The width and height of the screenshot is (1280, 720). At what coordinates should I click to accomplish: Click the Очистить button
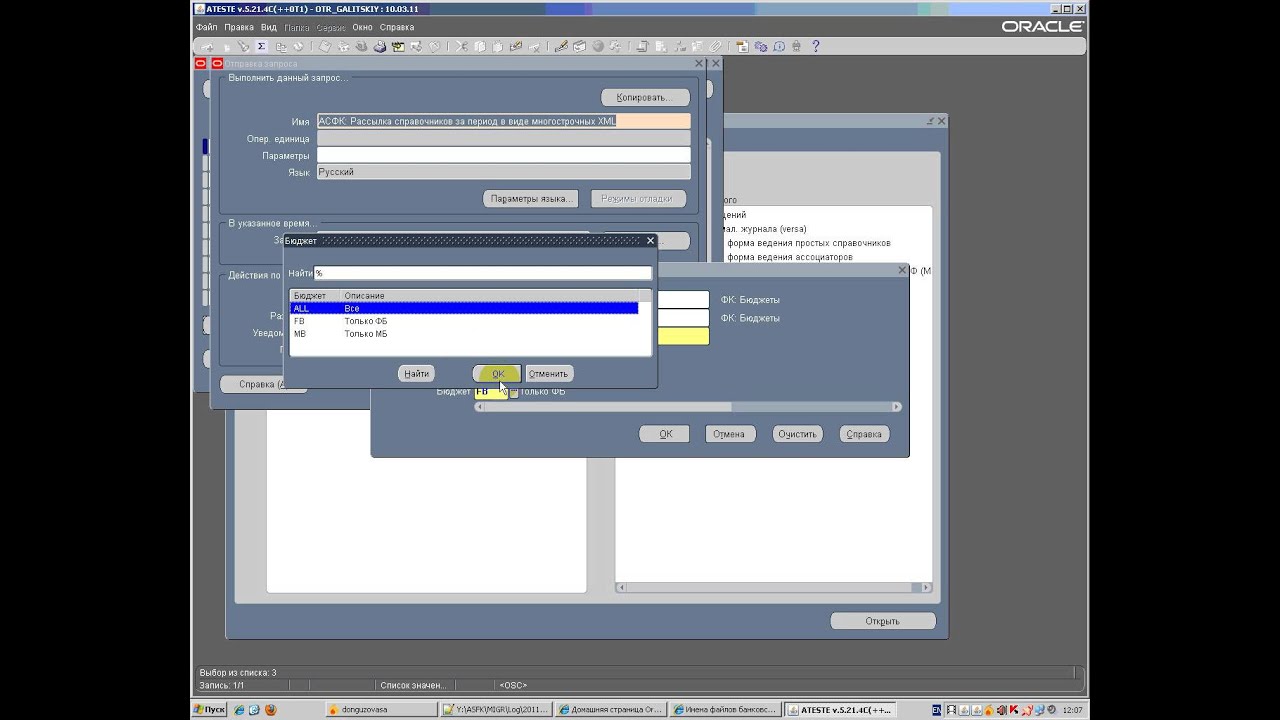point(797,434)
